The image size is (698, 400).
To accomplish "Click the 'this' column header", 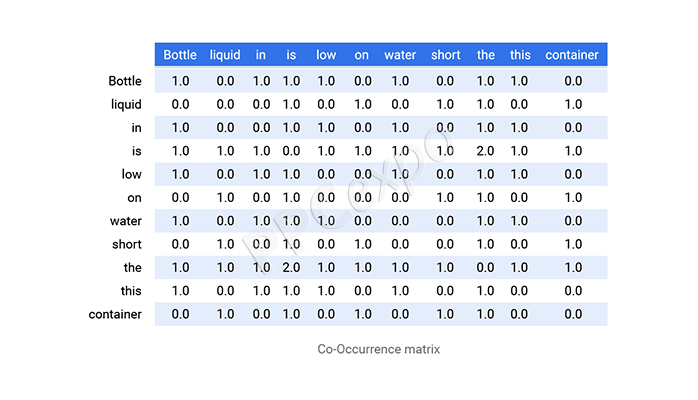I will coord(520,55).
